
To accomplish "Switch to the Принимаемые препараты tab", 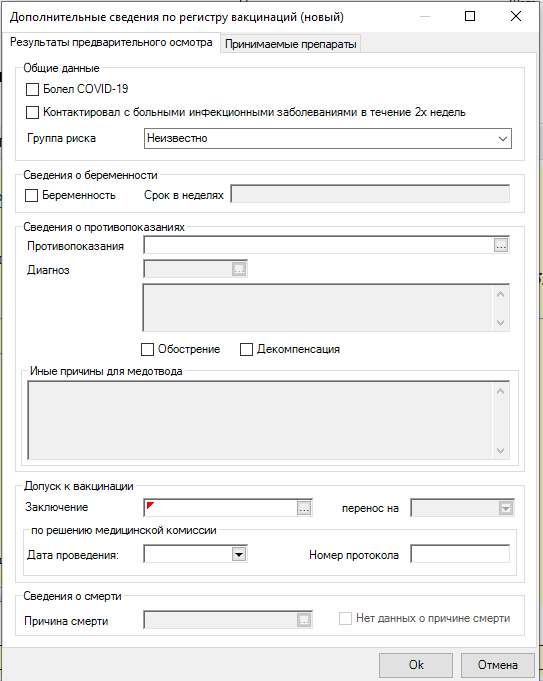I will tap(291, 44).
